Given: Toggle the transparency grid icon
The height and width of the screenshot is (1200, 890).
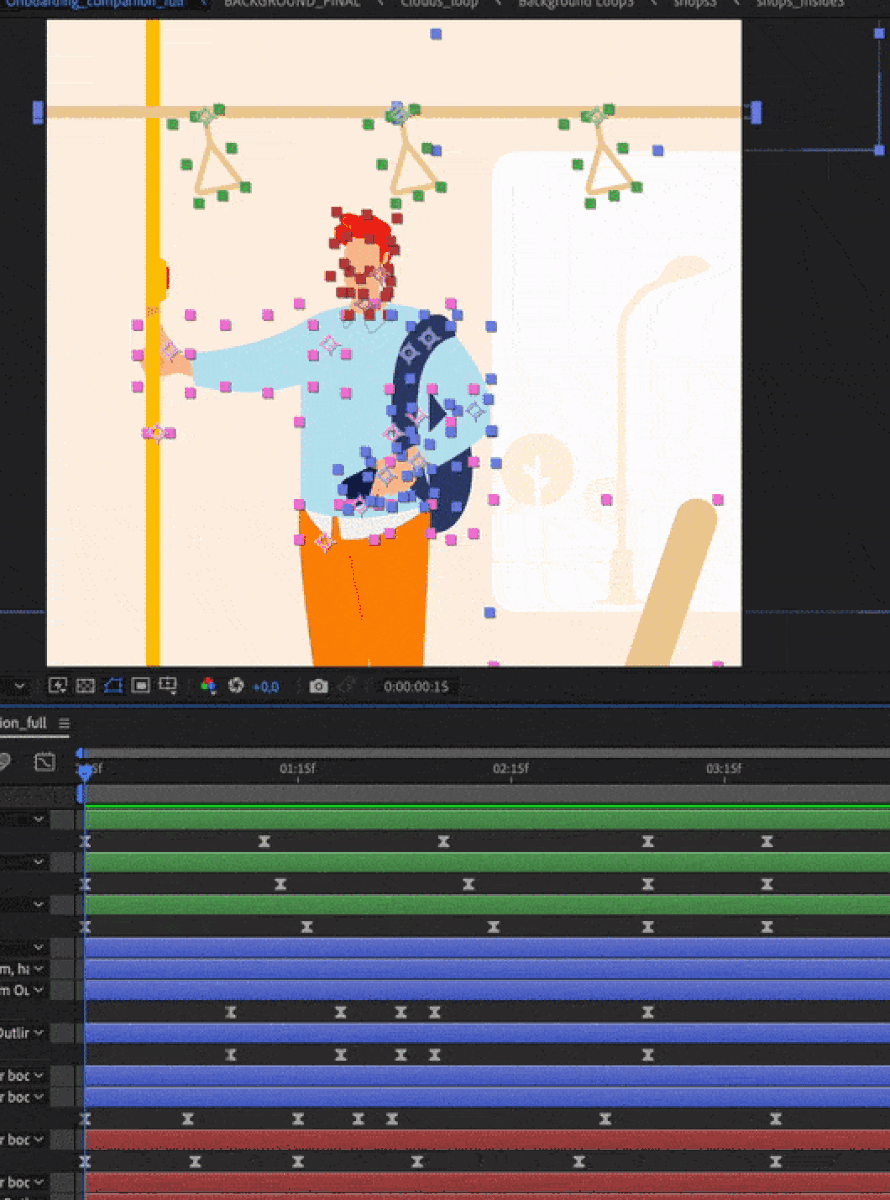Looking at the screenshot, I should click(85, 686).
